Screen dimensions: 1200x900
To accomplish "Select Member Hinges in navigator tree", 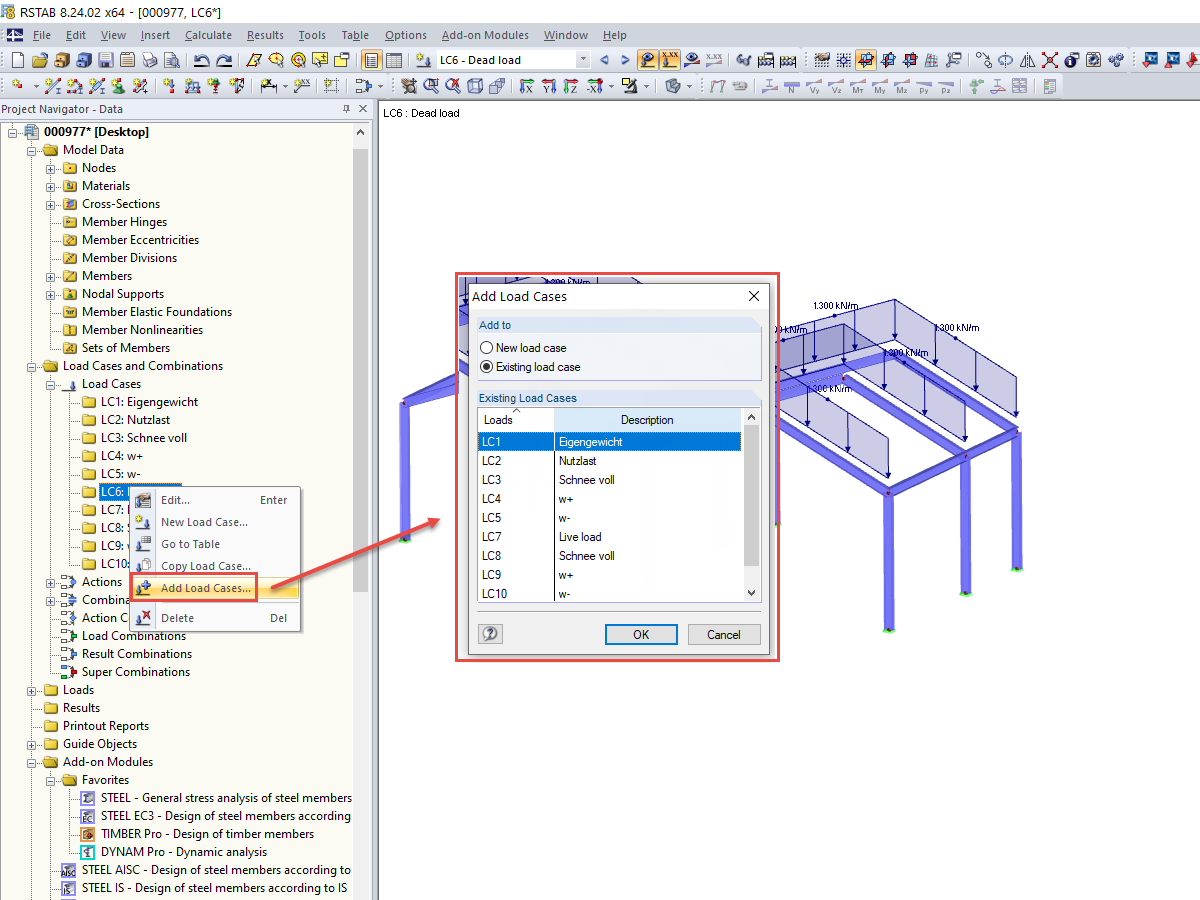I will tap(124, 222).
